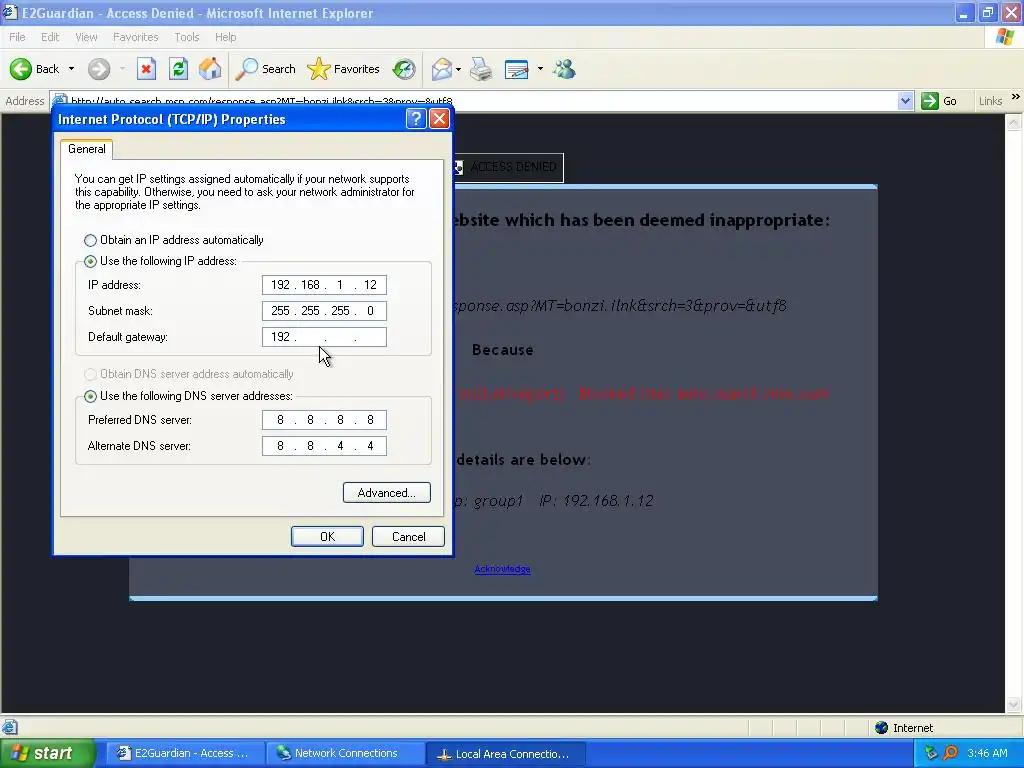
Task: Expand the Links toolbar chevron
Action: coord(1016,97)
